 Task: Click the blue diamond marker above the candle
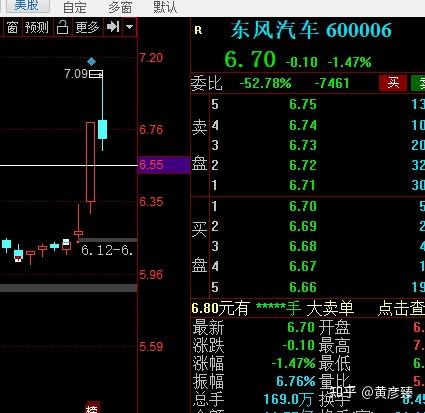pos(92,61)
